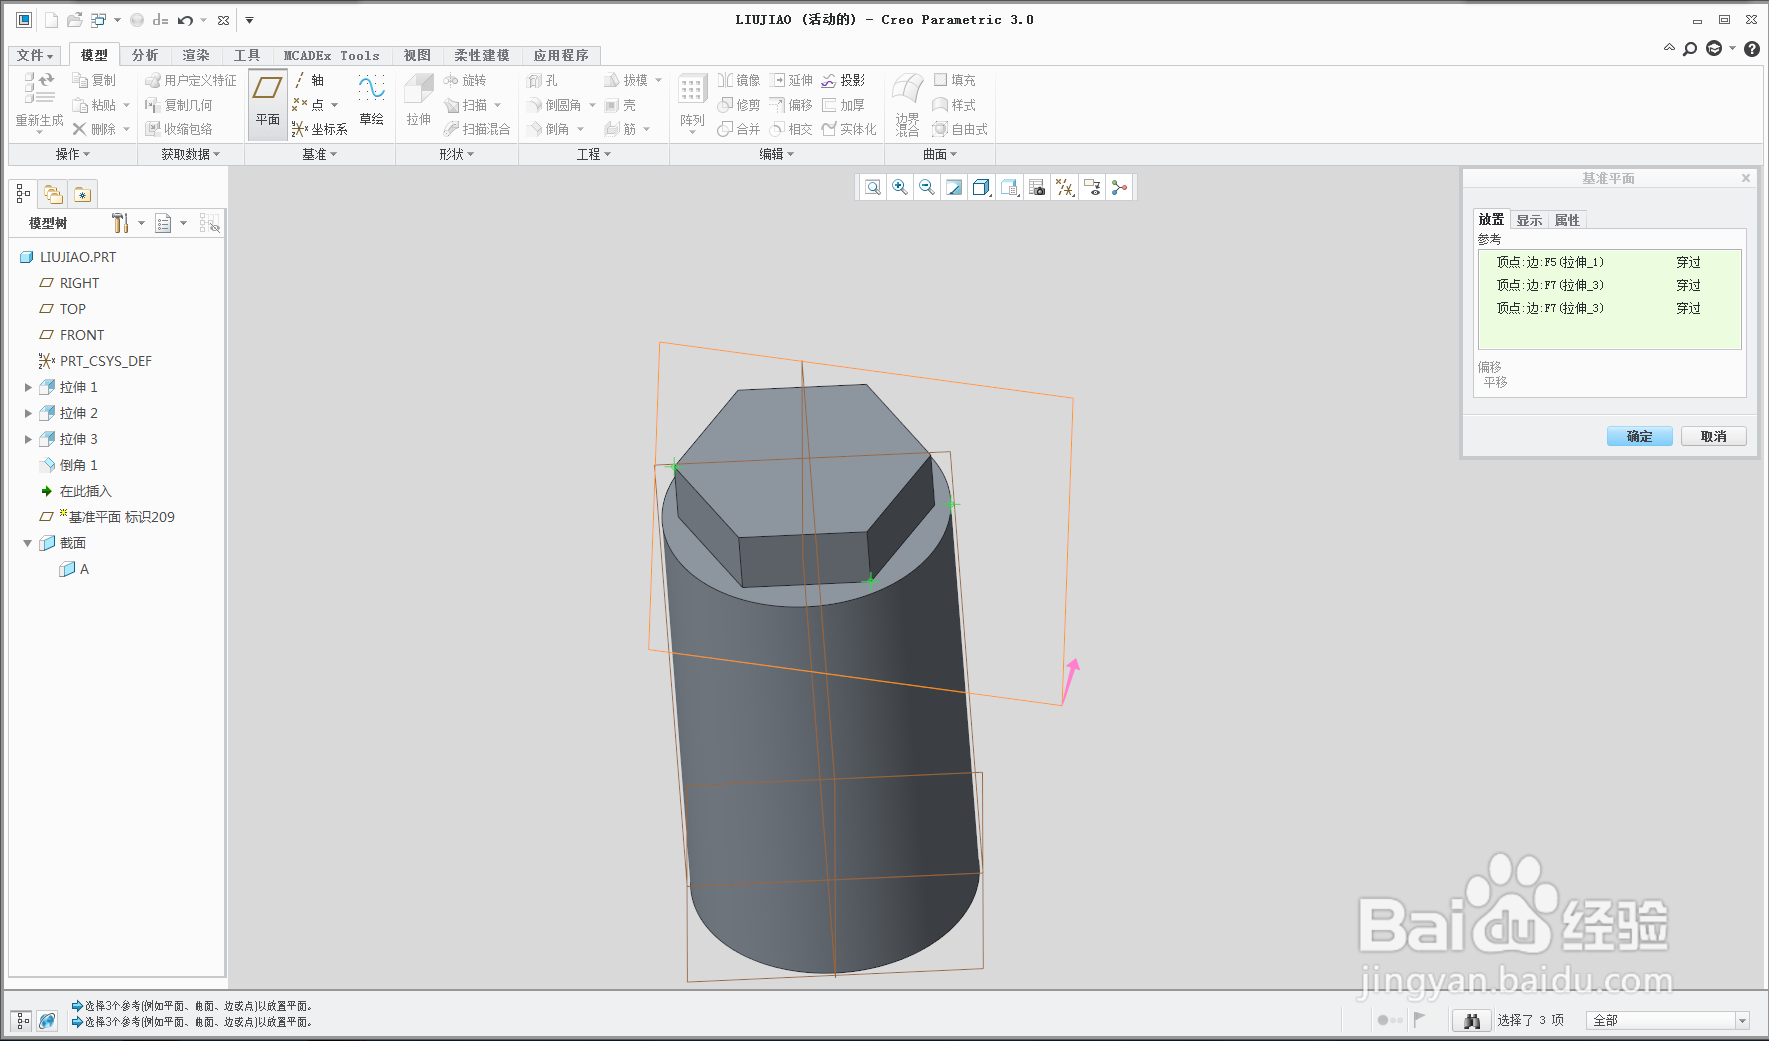Open the 获取数据 group dropdown

pos(190,154)
